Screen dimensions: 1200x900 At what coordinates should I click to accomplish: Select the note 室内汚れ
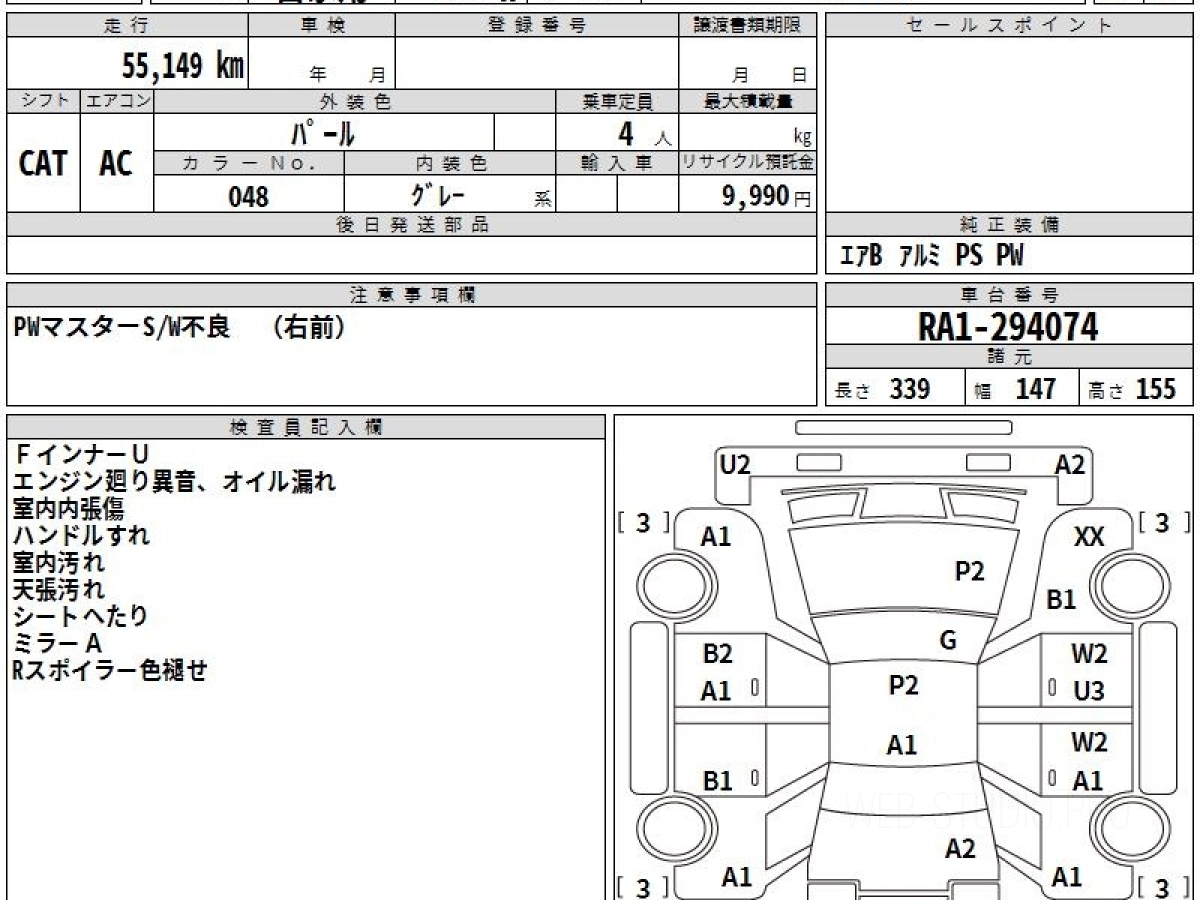coord(59,563)
